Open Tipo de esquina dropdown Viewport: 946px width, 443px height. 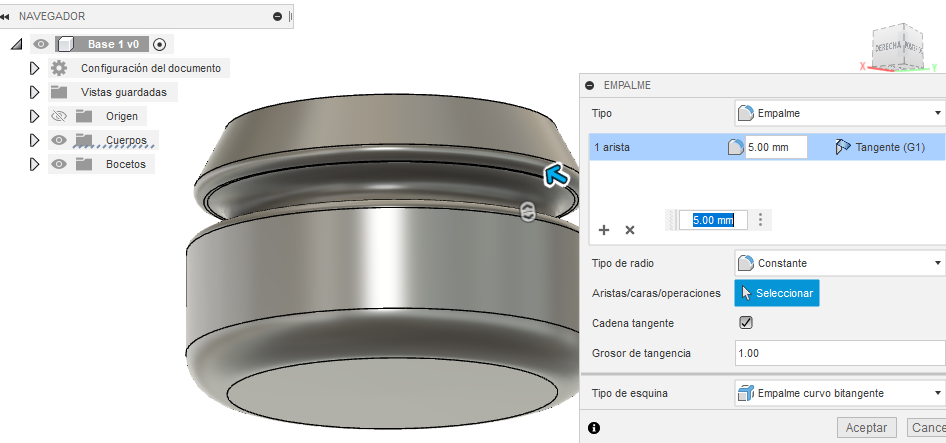tap(840, 393)
